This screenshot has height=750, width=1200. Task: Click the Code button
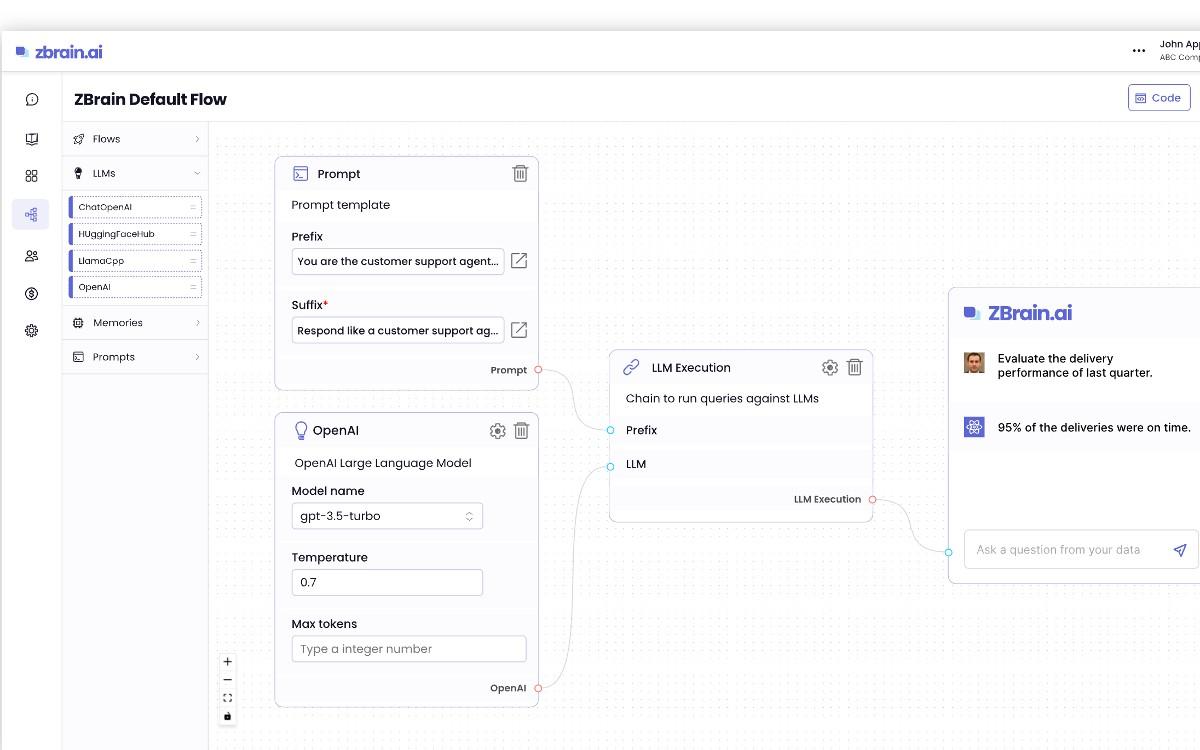(x=1158, y=97)
